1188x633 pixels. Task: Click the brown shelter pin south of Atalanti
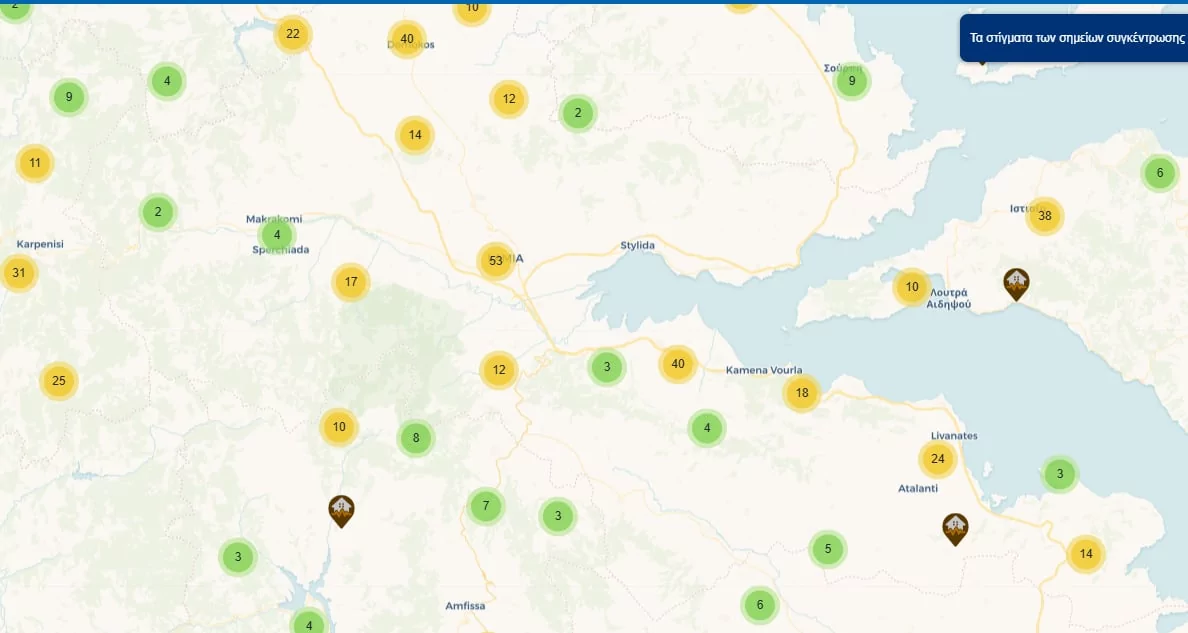(x=955, y=529)
